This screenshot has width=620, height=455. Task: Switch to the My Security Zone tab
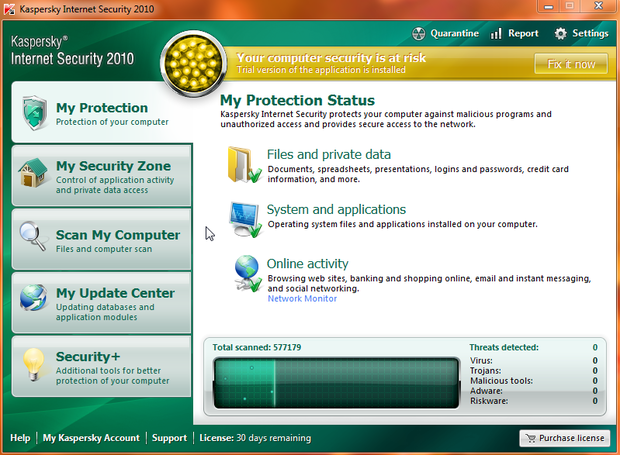coord(102,176)
